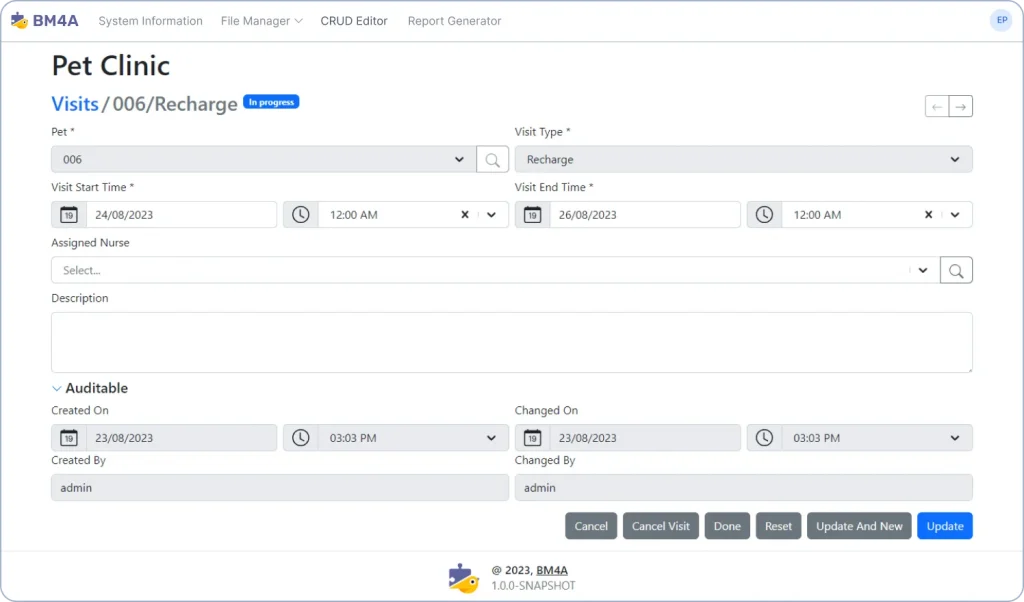The width and height of the screenshot is (1024, 602).
Task: Click the Pet Clinic heading
Action: tap(111, 66)
